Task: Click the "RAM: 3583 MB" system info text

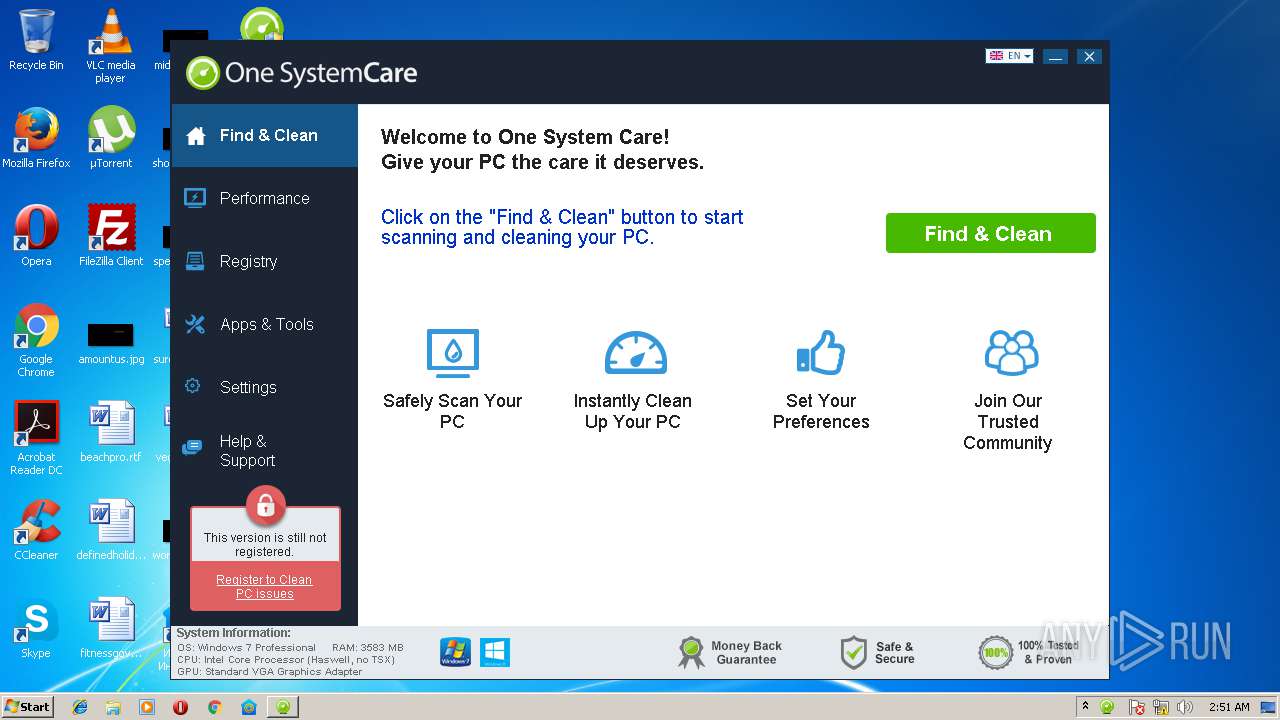Action: pos(368,647)
